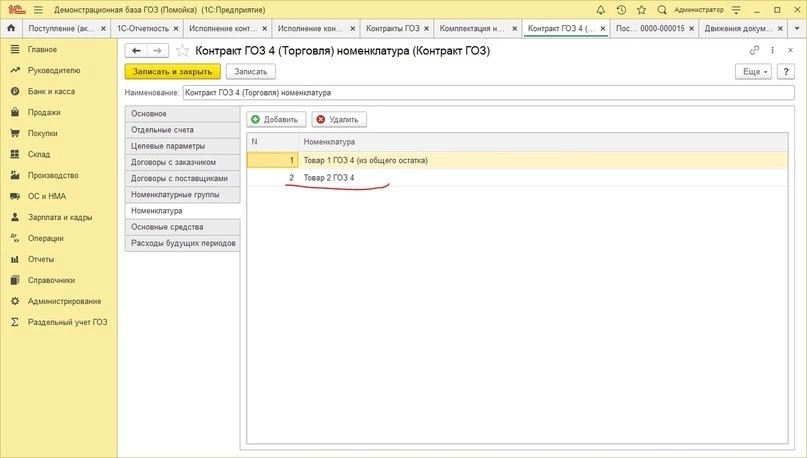Switch to Расходы будущих периодов tab

(182, 243)
